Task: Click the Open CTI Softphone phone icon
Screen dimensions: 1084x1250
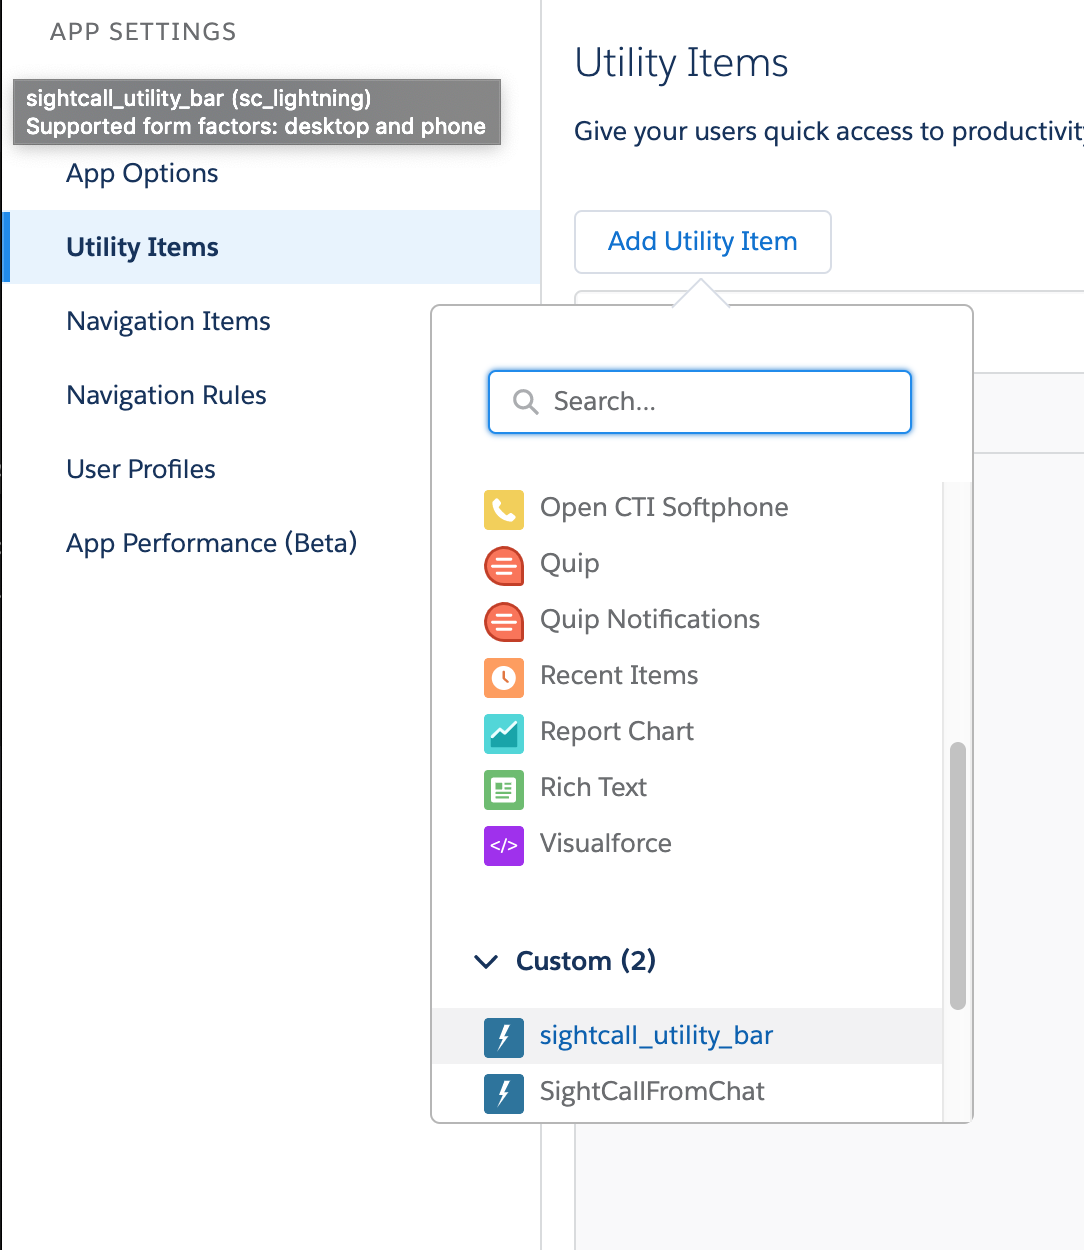Action: pyautogui.click(x=504, y=509)
